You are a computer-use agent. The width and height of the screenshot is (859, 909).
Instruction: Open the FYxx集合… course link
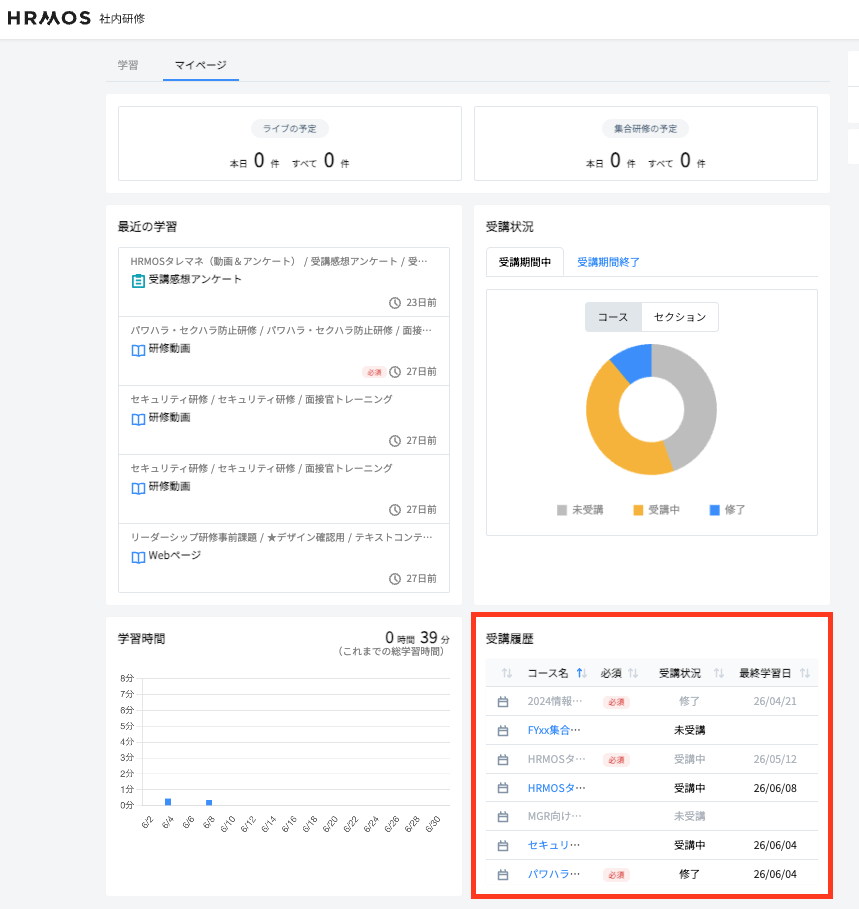click(554, 730)
